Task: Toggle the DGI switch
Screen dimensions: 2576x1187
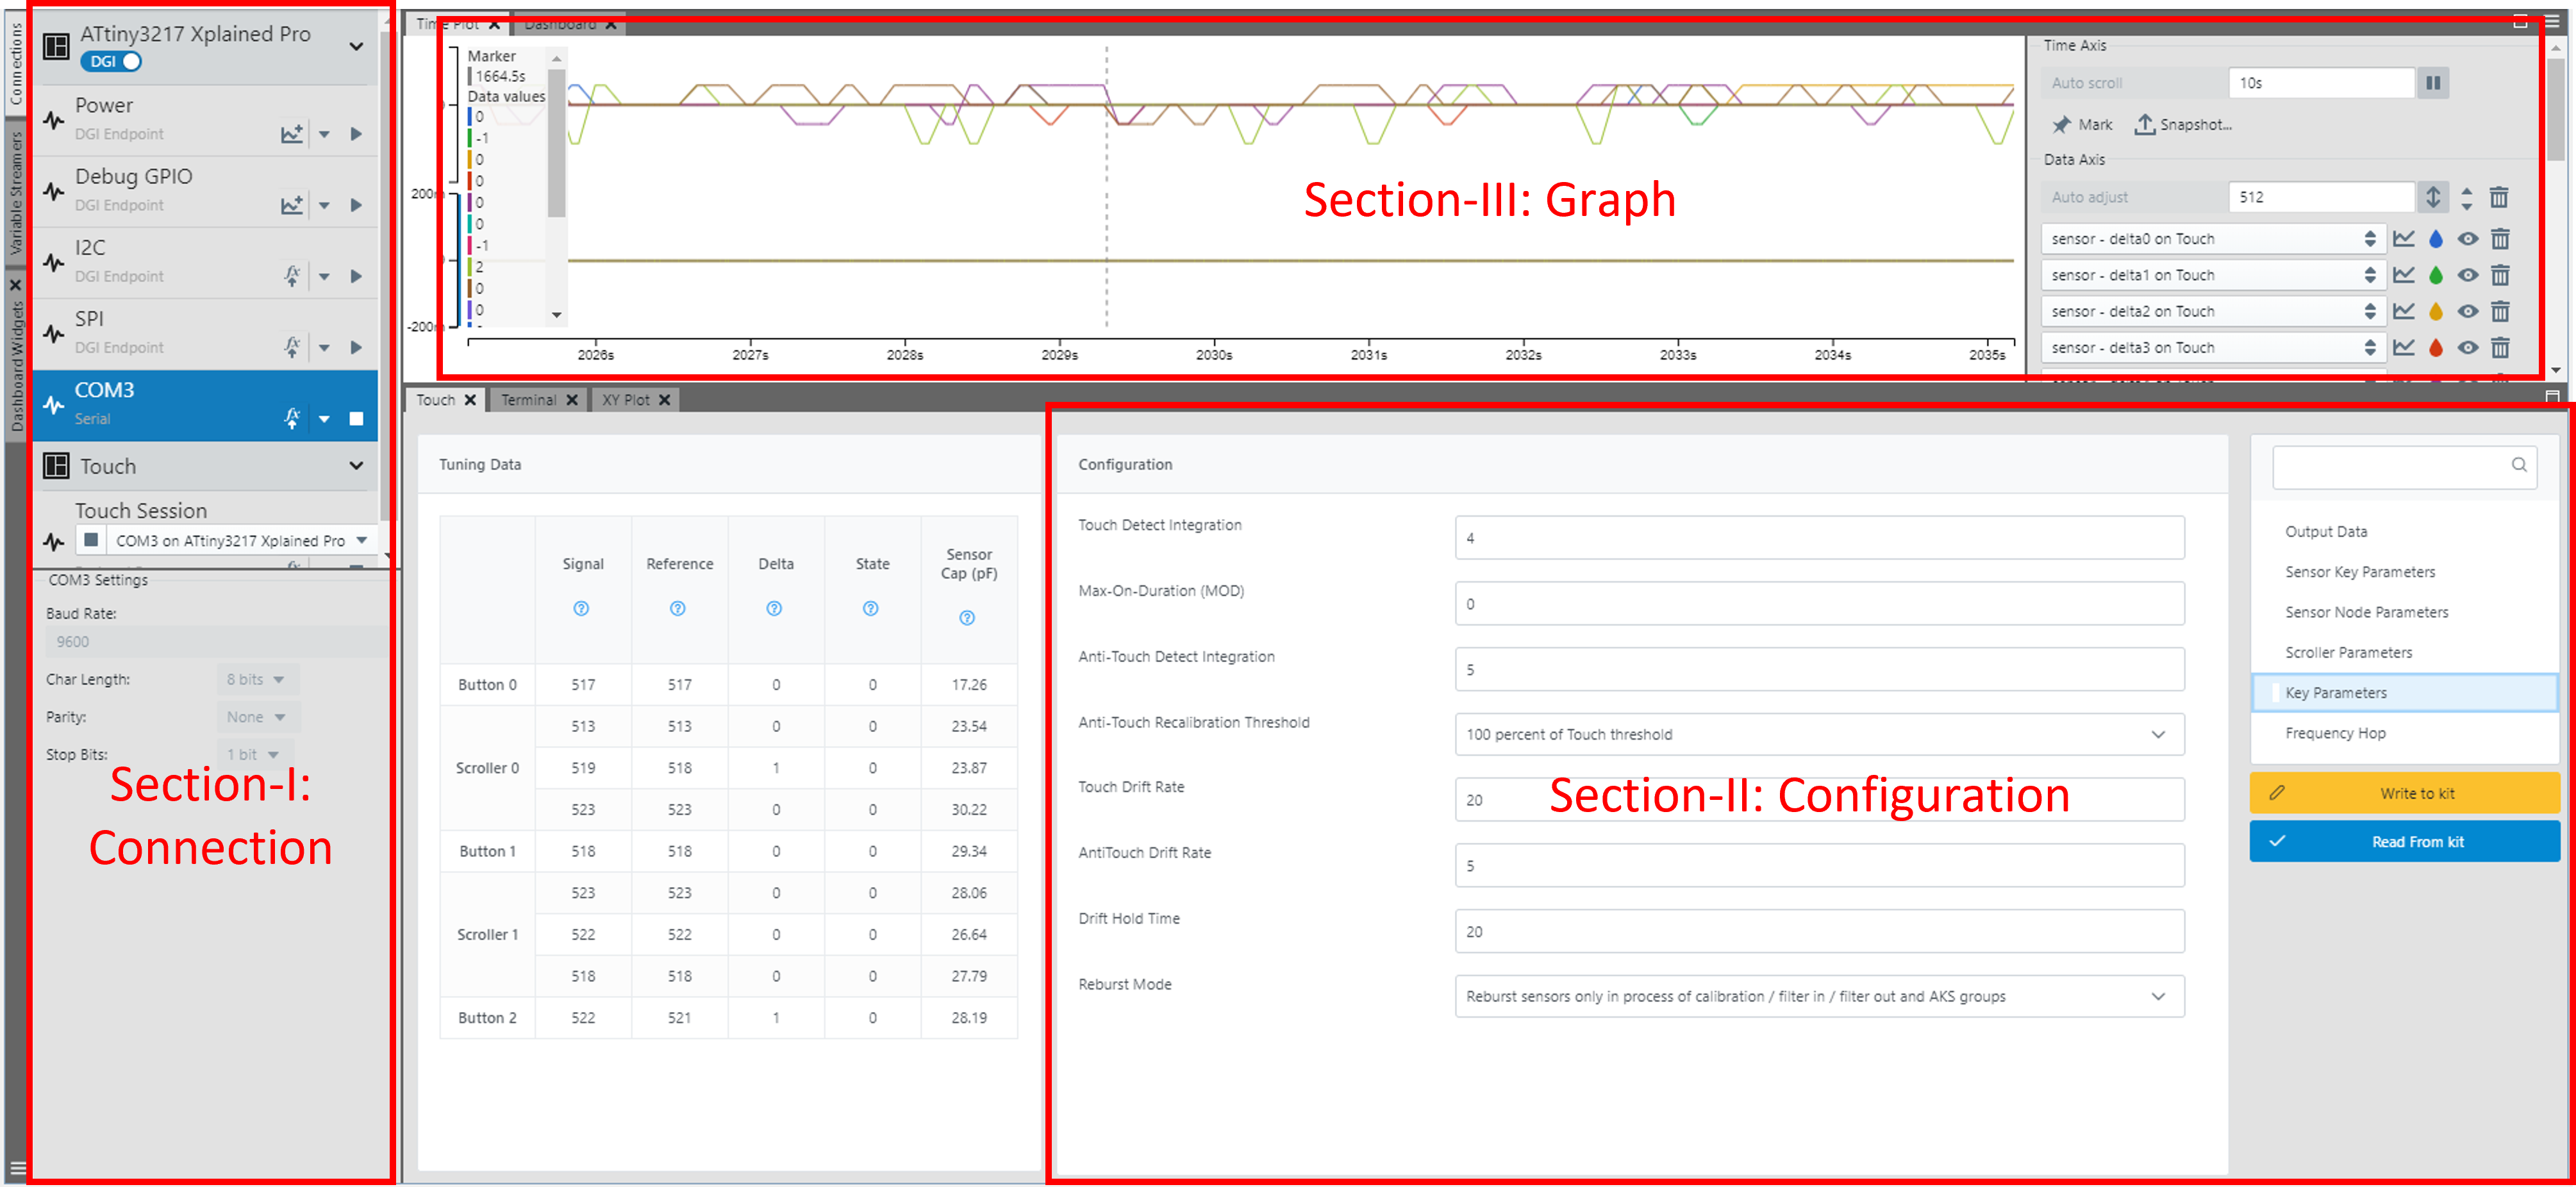Action: (x=111, y=62)
